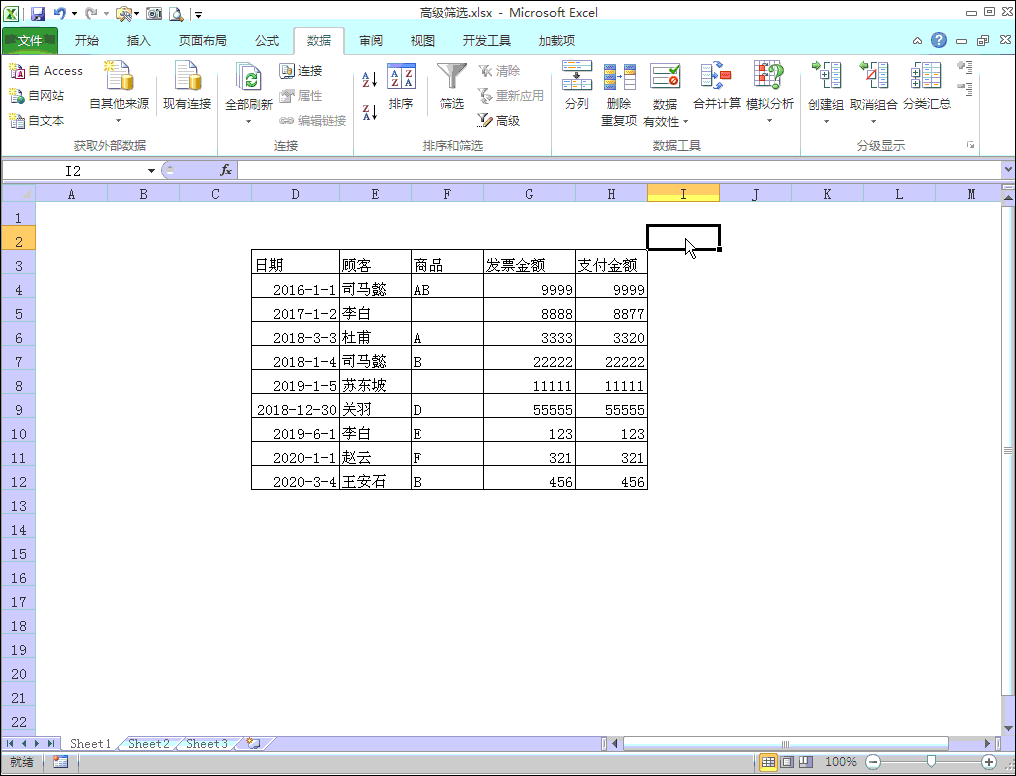Toggle the Filter funnel (筛选)

(452, 87)
